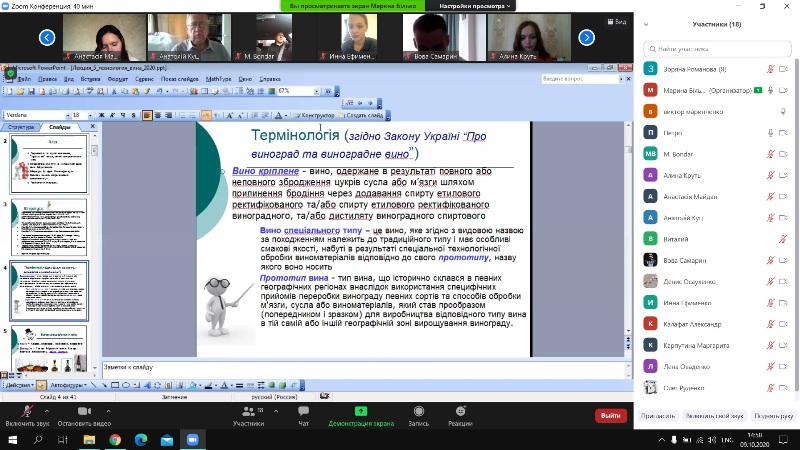800x450 pixels.
Task: Open Zoom app on Windows taskbar
Action: click(x=192, y=439)
